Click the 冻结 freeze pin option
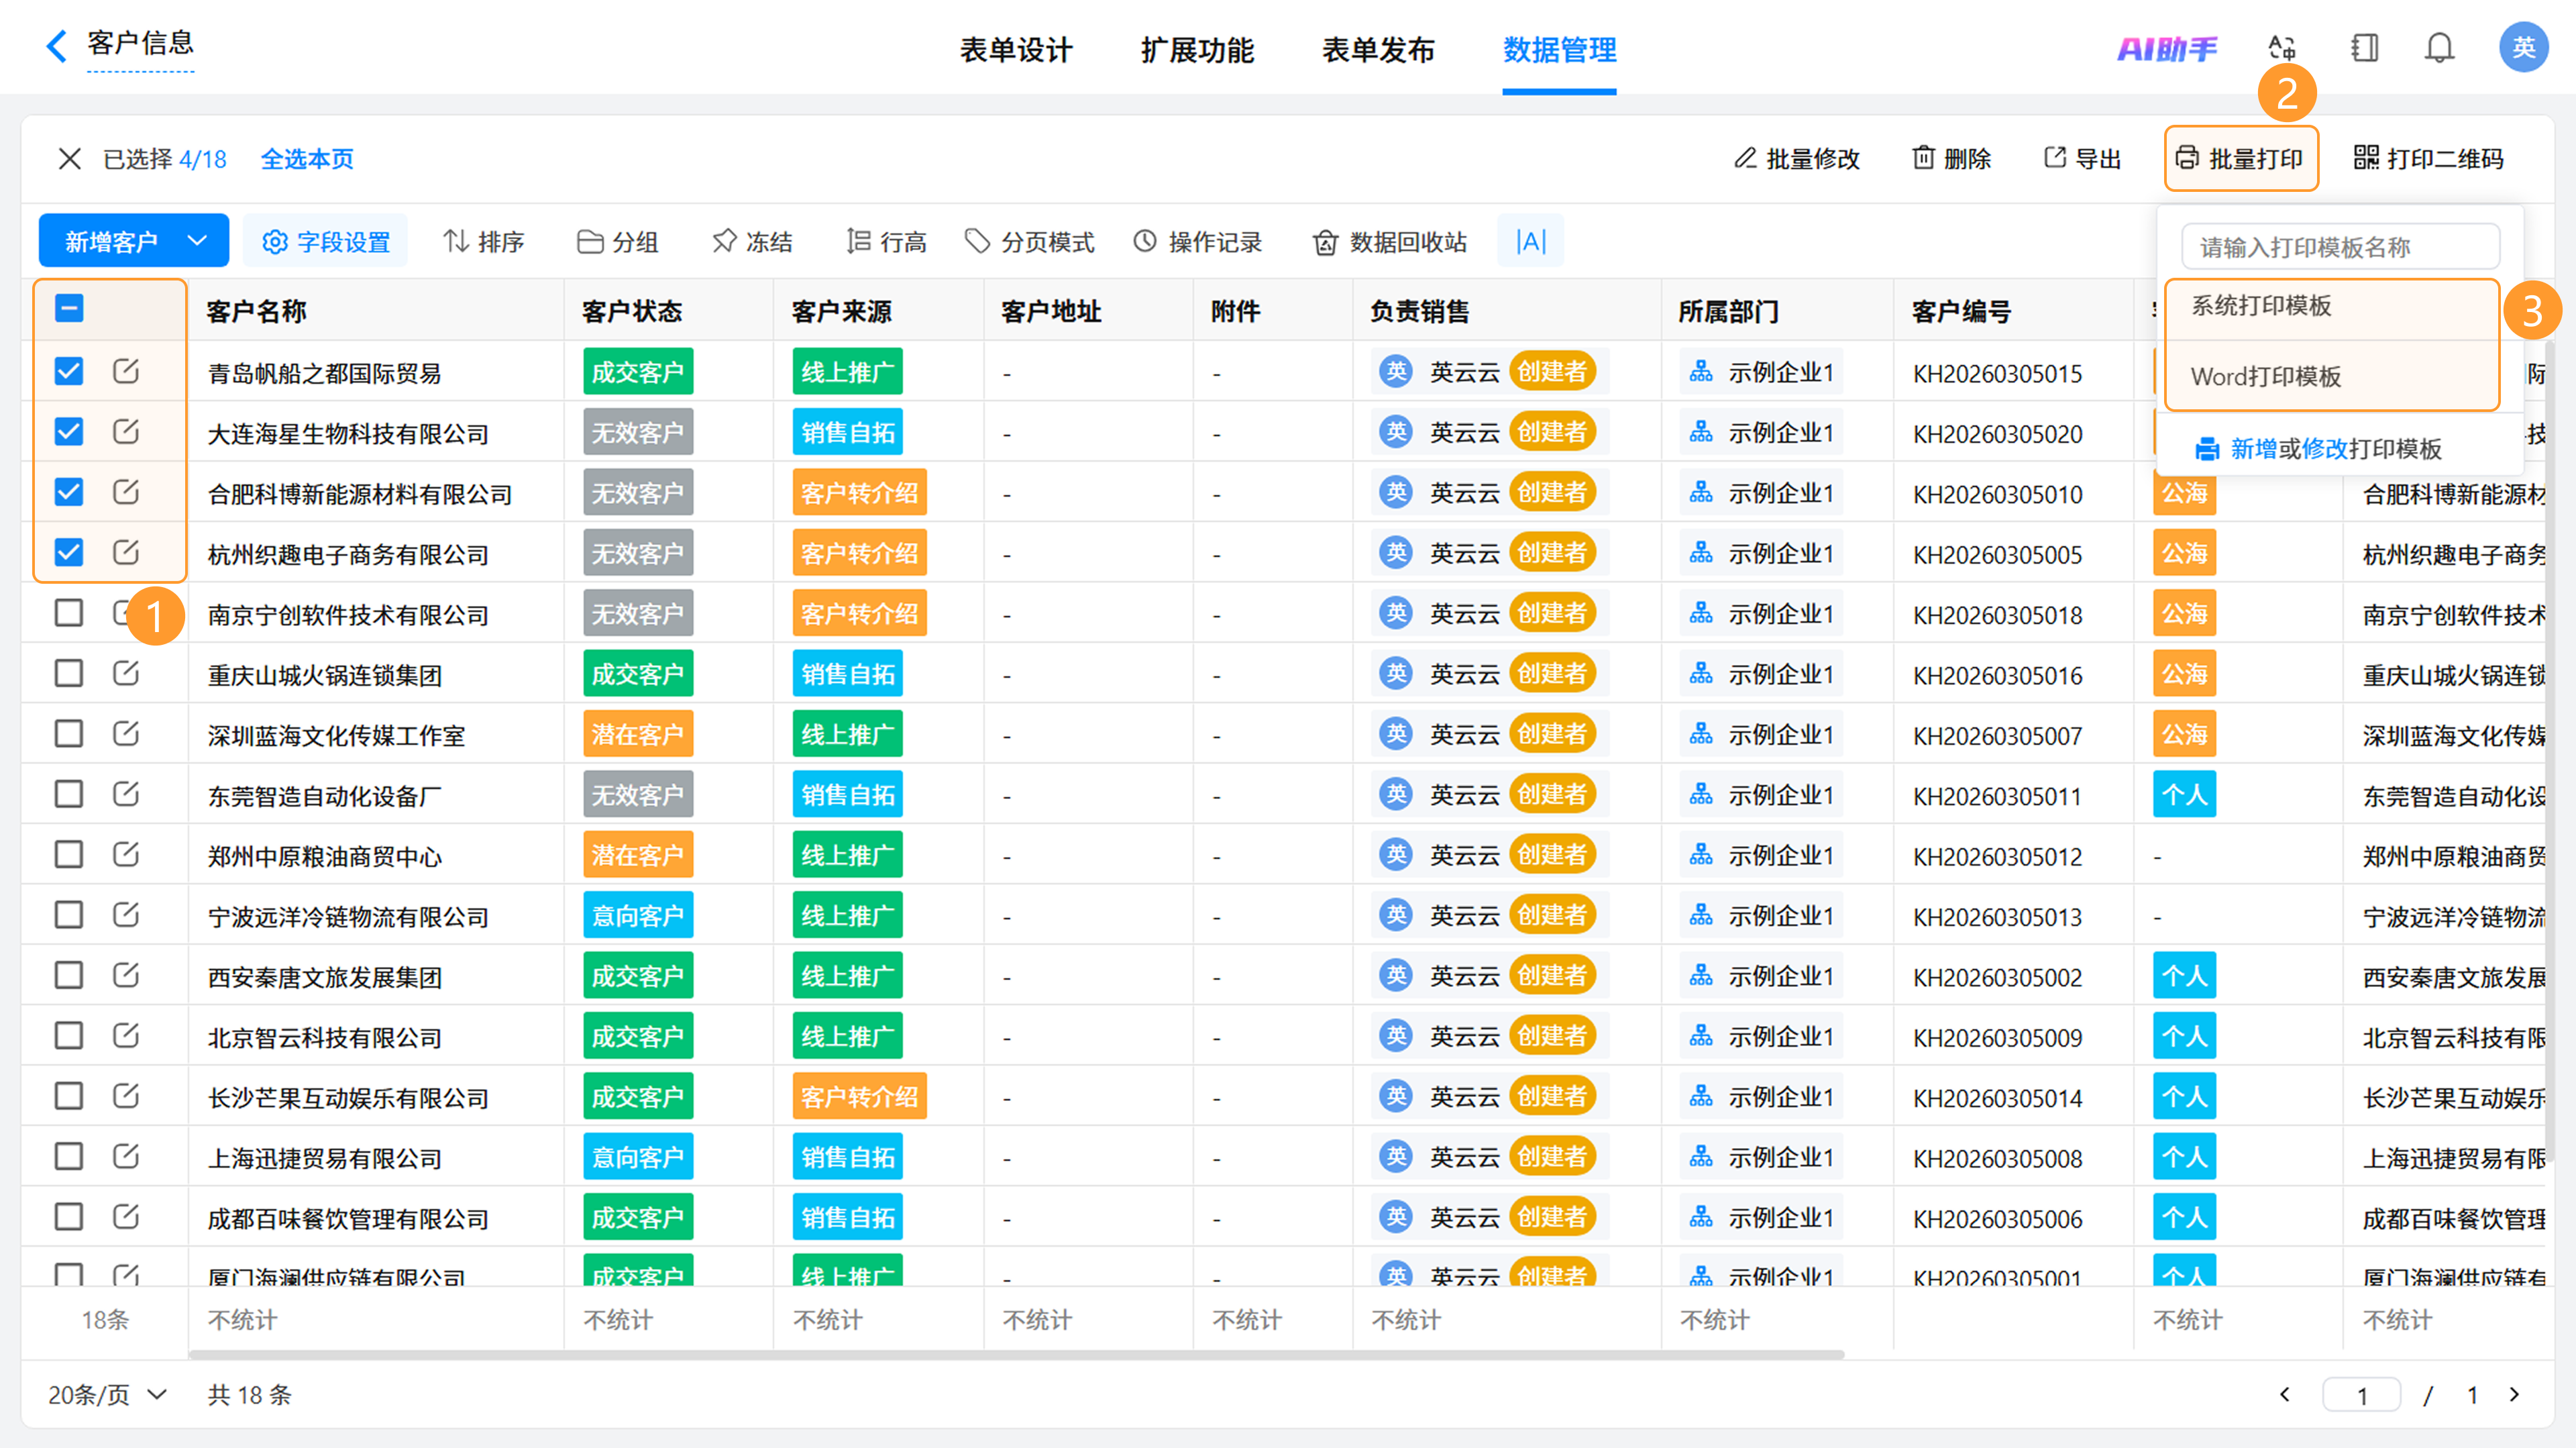The width and height of the screenshot is (2576, 1448). pos(752,242)
